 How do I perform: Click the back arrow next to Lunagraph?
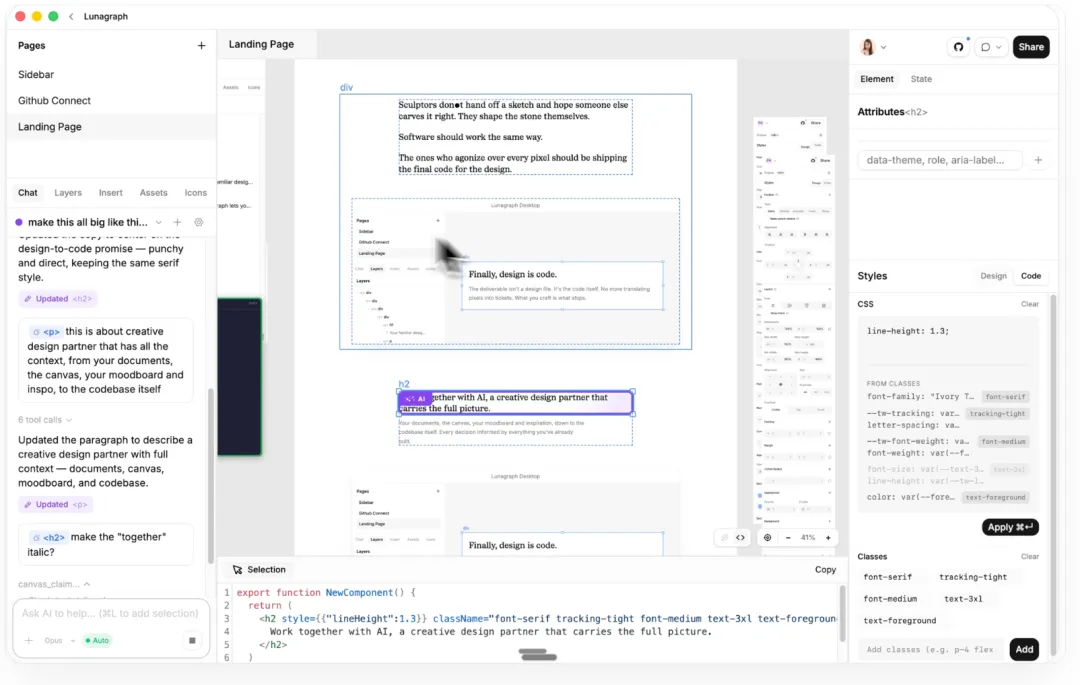[71, 17]
